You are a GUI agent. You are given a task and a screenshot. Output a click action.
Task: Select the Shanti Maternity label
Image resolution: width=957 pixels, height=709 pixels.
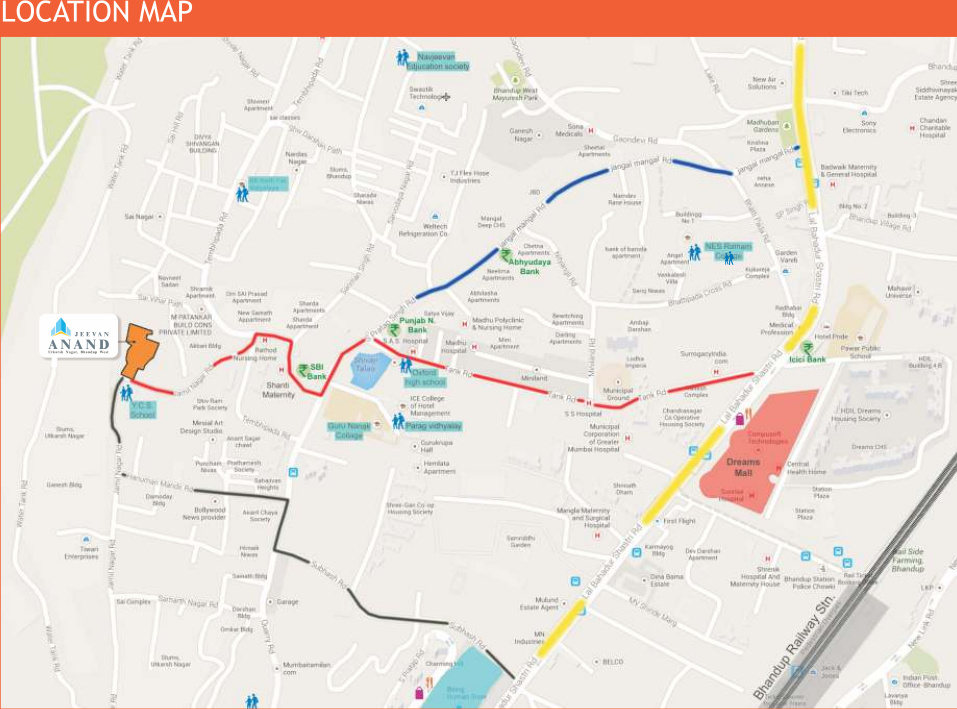(x=278, y=390)
